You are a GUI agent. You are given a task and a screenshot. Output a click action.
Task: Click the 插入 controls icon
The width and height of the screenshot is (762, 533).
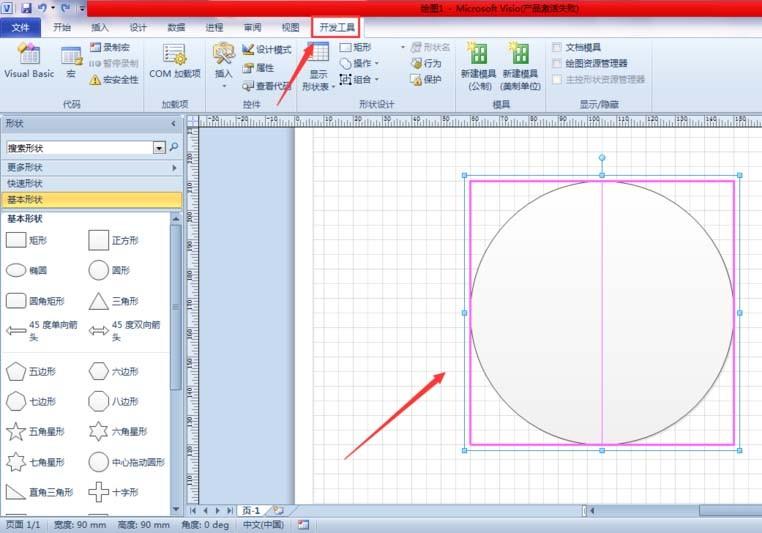pos(224,54)
